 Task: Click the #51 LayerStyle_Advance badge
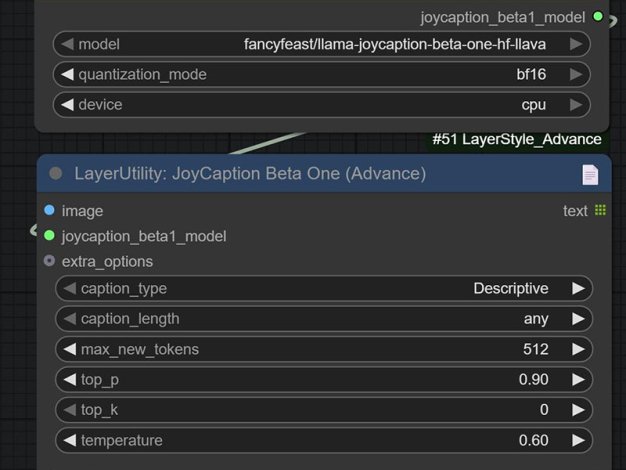pos(517,139)
